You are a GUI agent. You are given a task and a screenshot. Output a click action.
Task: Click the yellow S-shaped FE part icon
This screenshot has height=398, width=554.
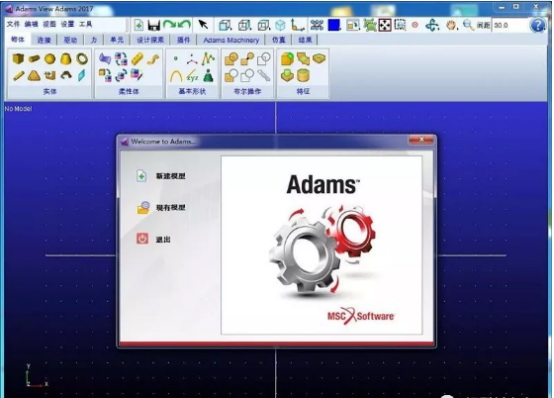(x=153, y=59)
